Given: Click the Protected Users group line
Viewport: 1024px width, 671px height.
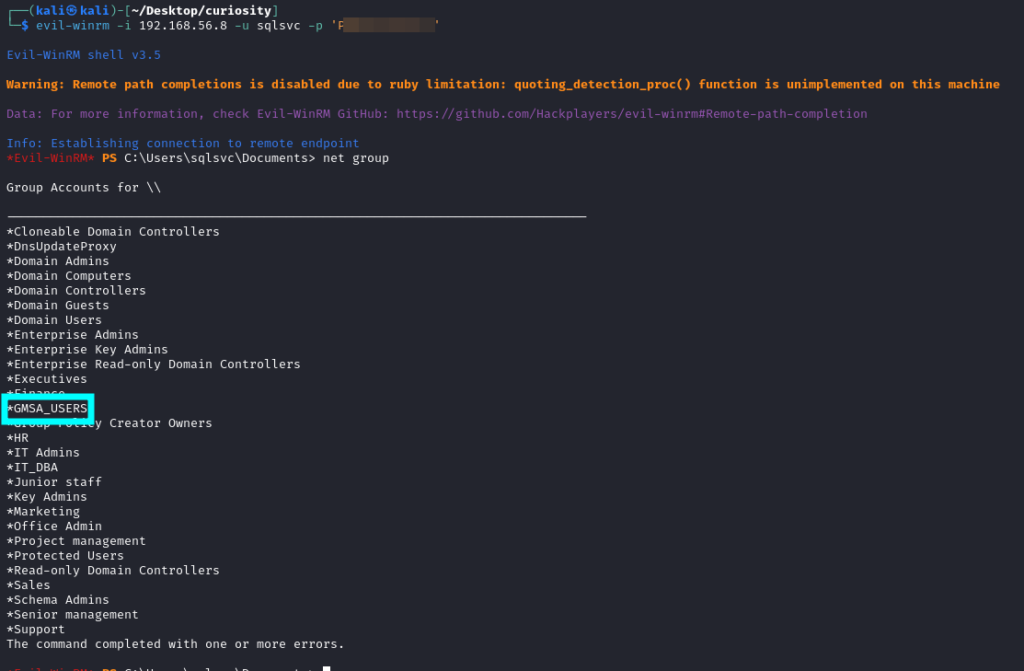Looking at the screenshot, I should point(66,556).
